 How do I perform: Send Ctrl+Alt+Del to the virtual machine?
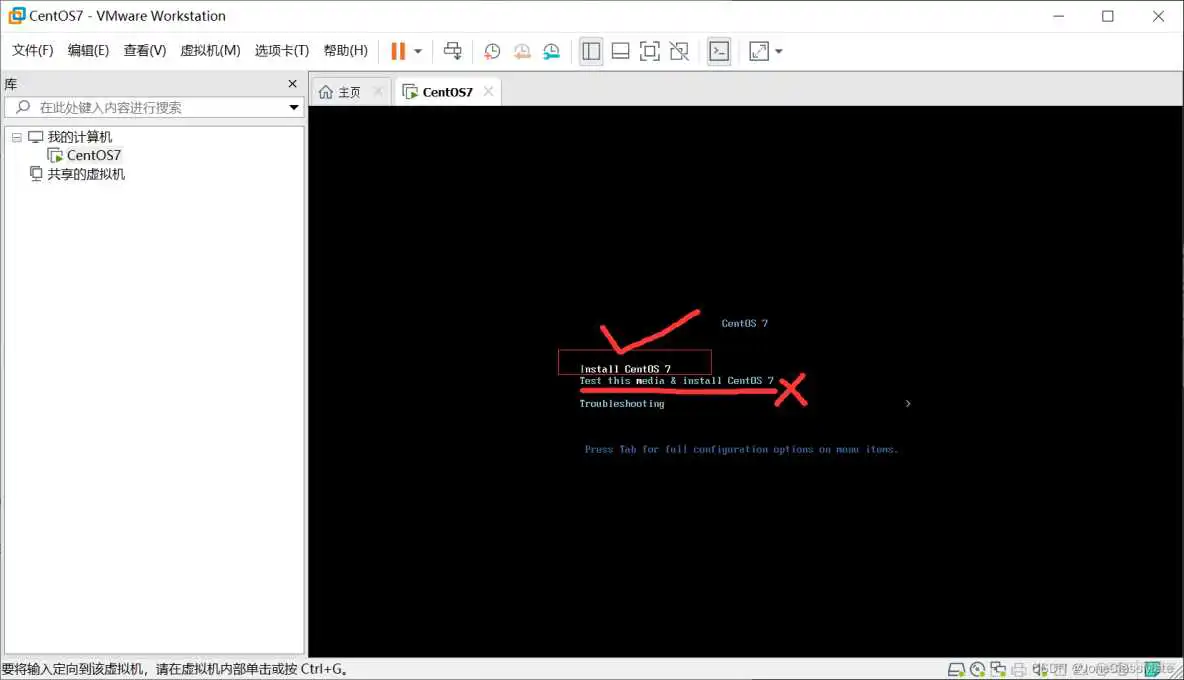453,50
